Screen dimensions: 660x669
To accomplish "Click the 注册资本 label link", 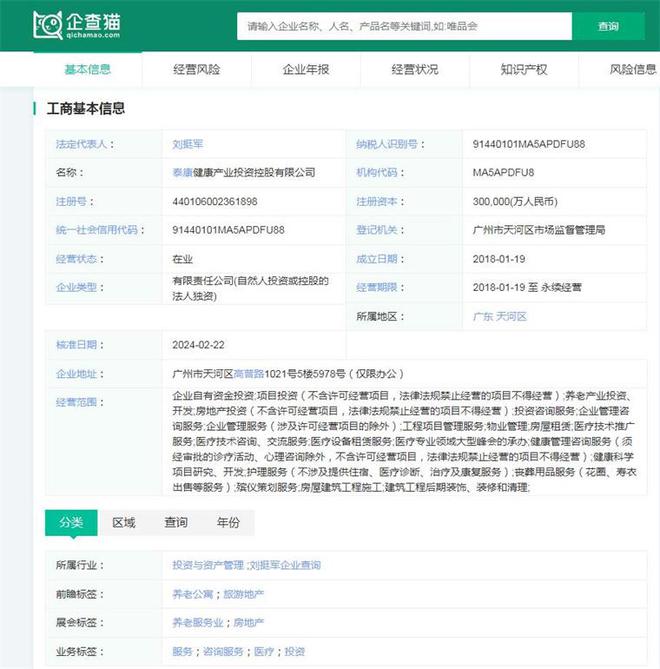I will tap(377, 201).
